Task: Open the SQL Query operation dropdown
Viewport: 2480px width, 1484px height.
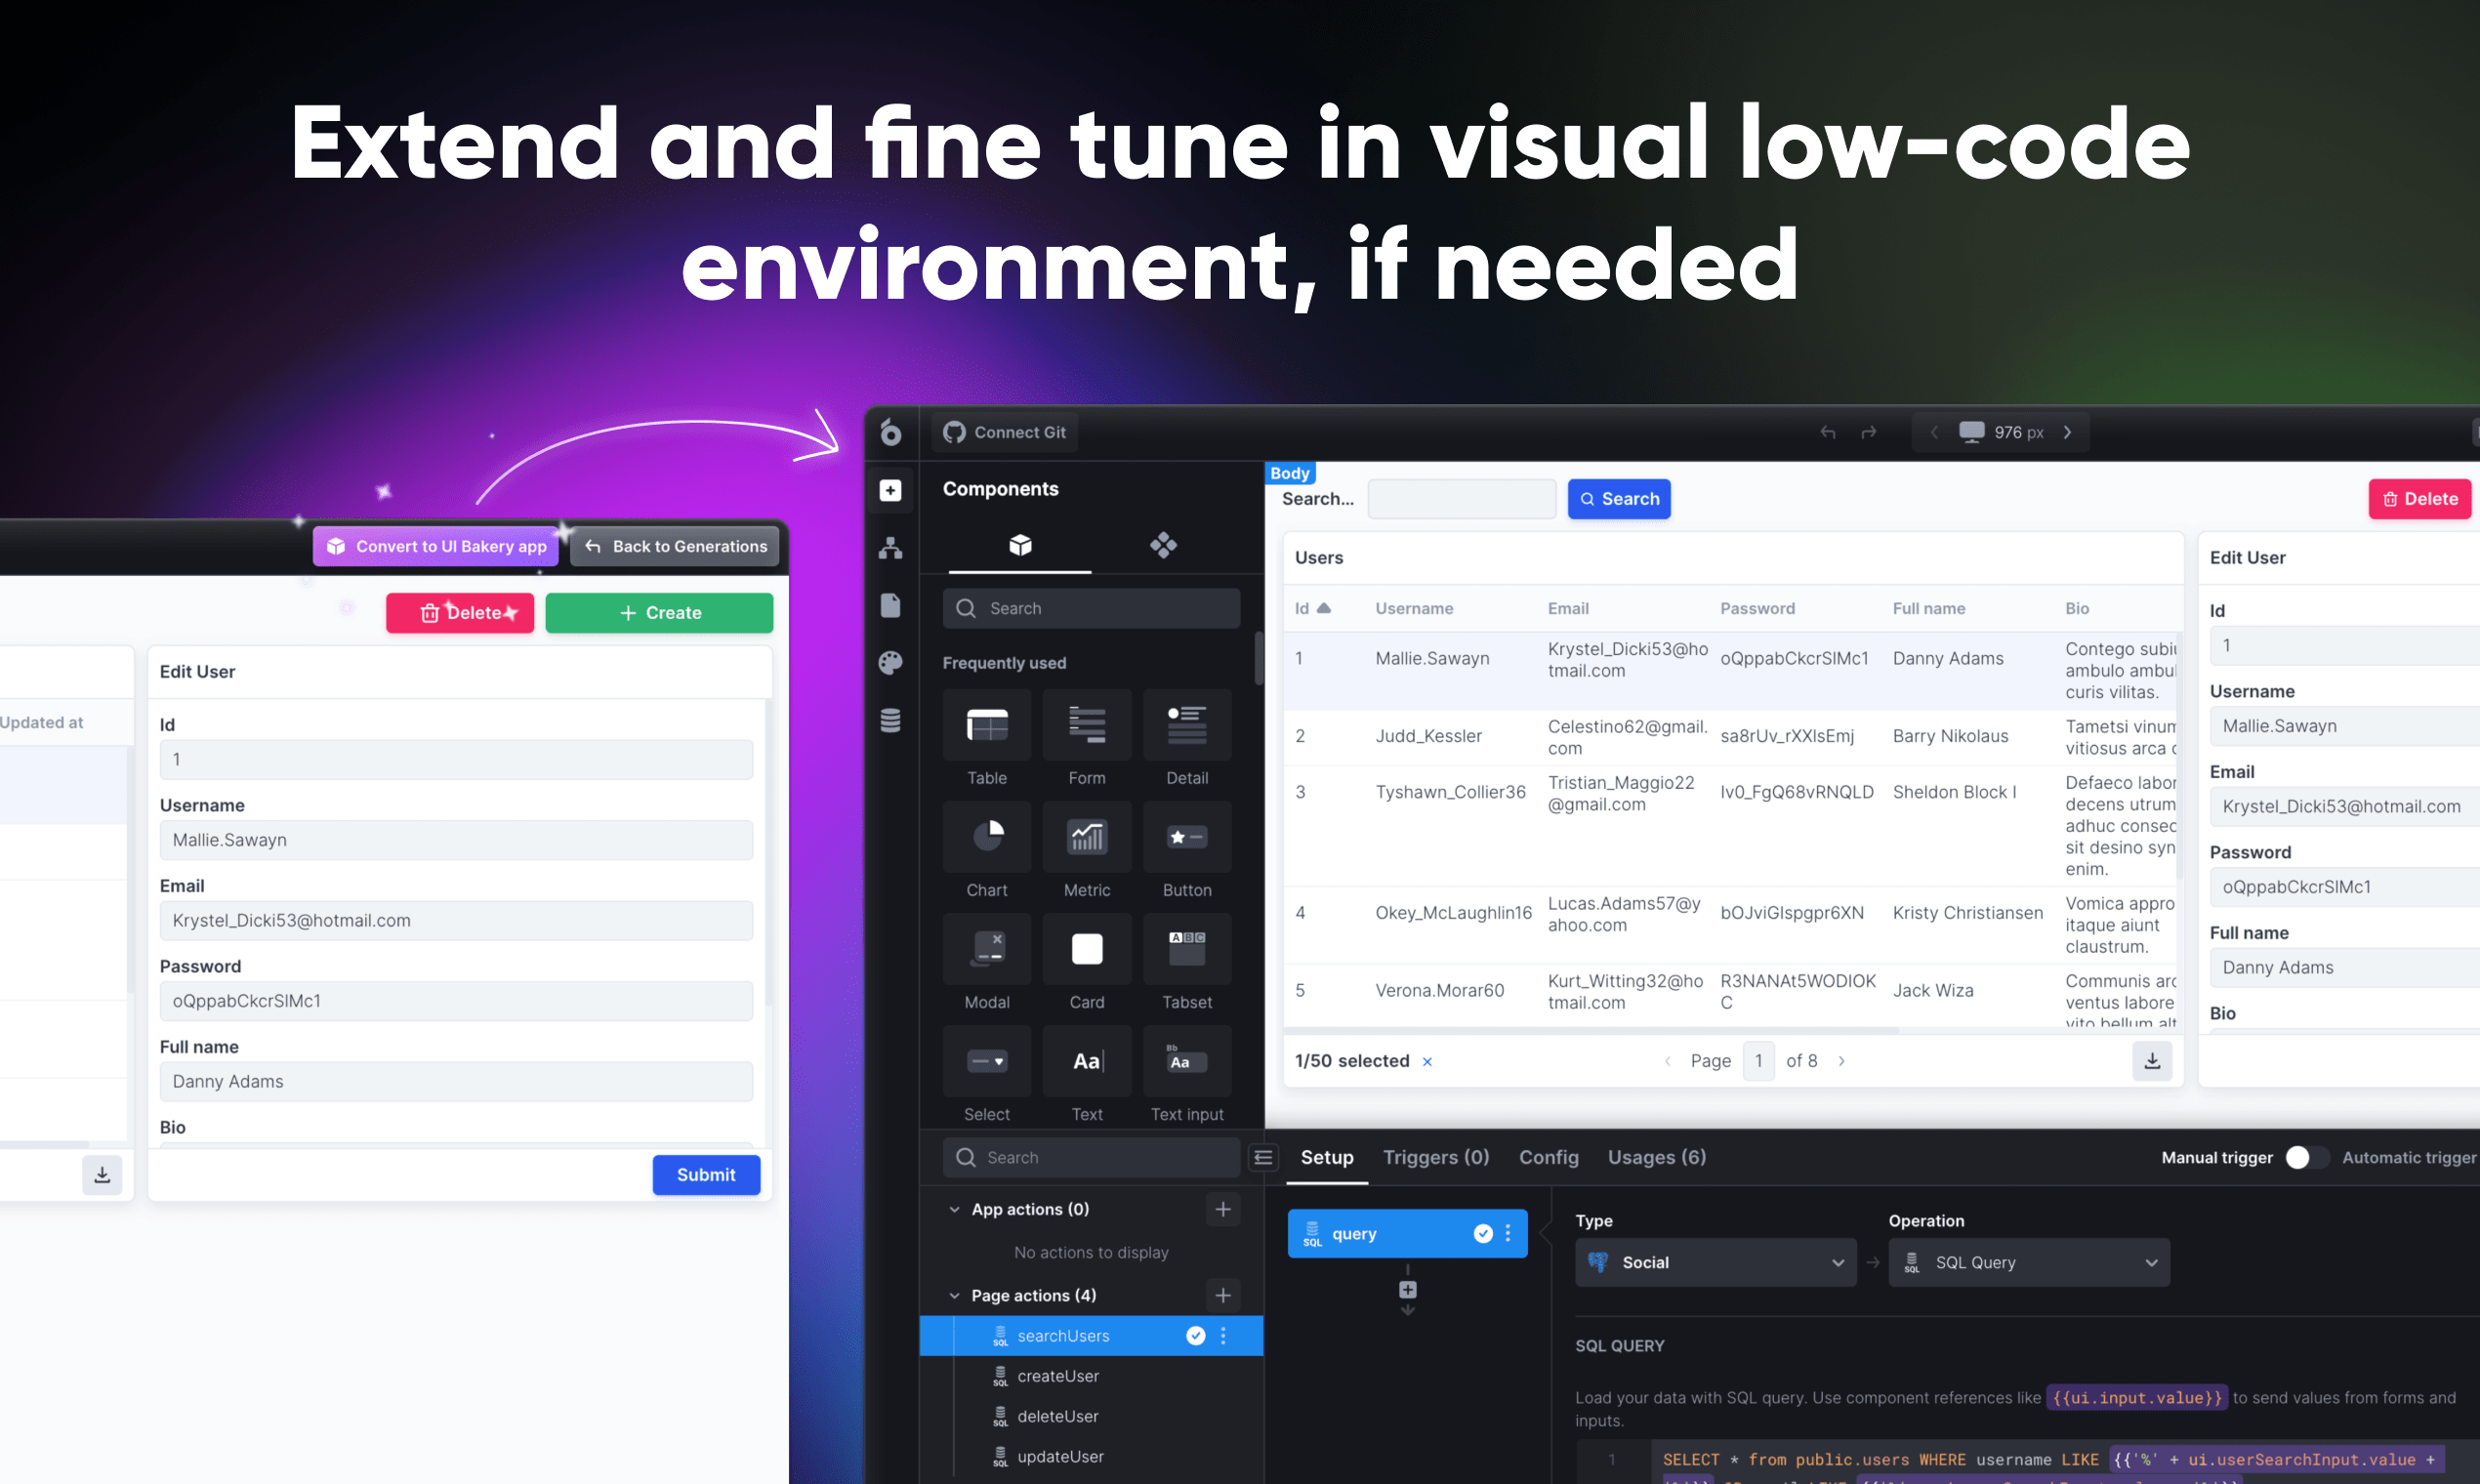Action: [2028, 1263]
